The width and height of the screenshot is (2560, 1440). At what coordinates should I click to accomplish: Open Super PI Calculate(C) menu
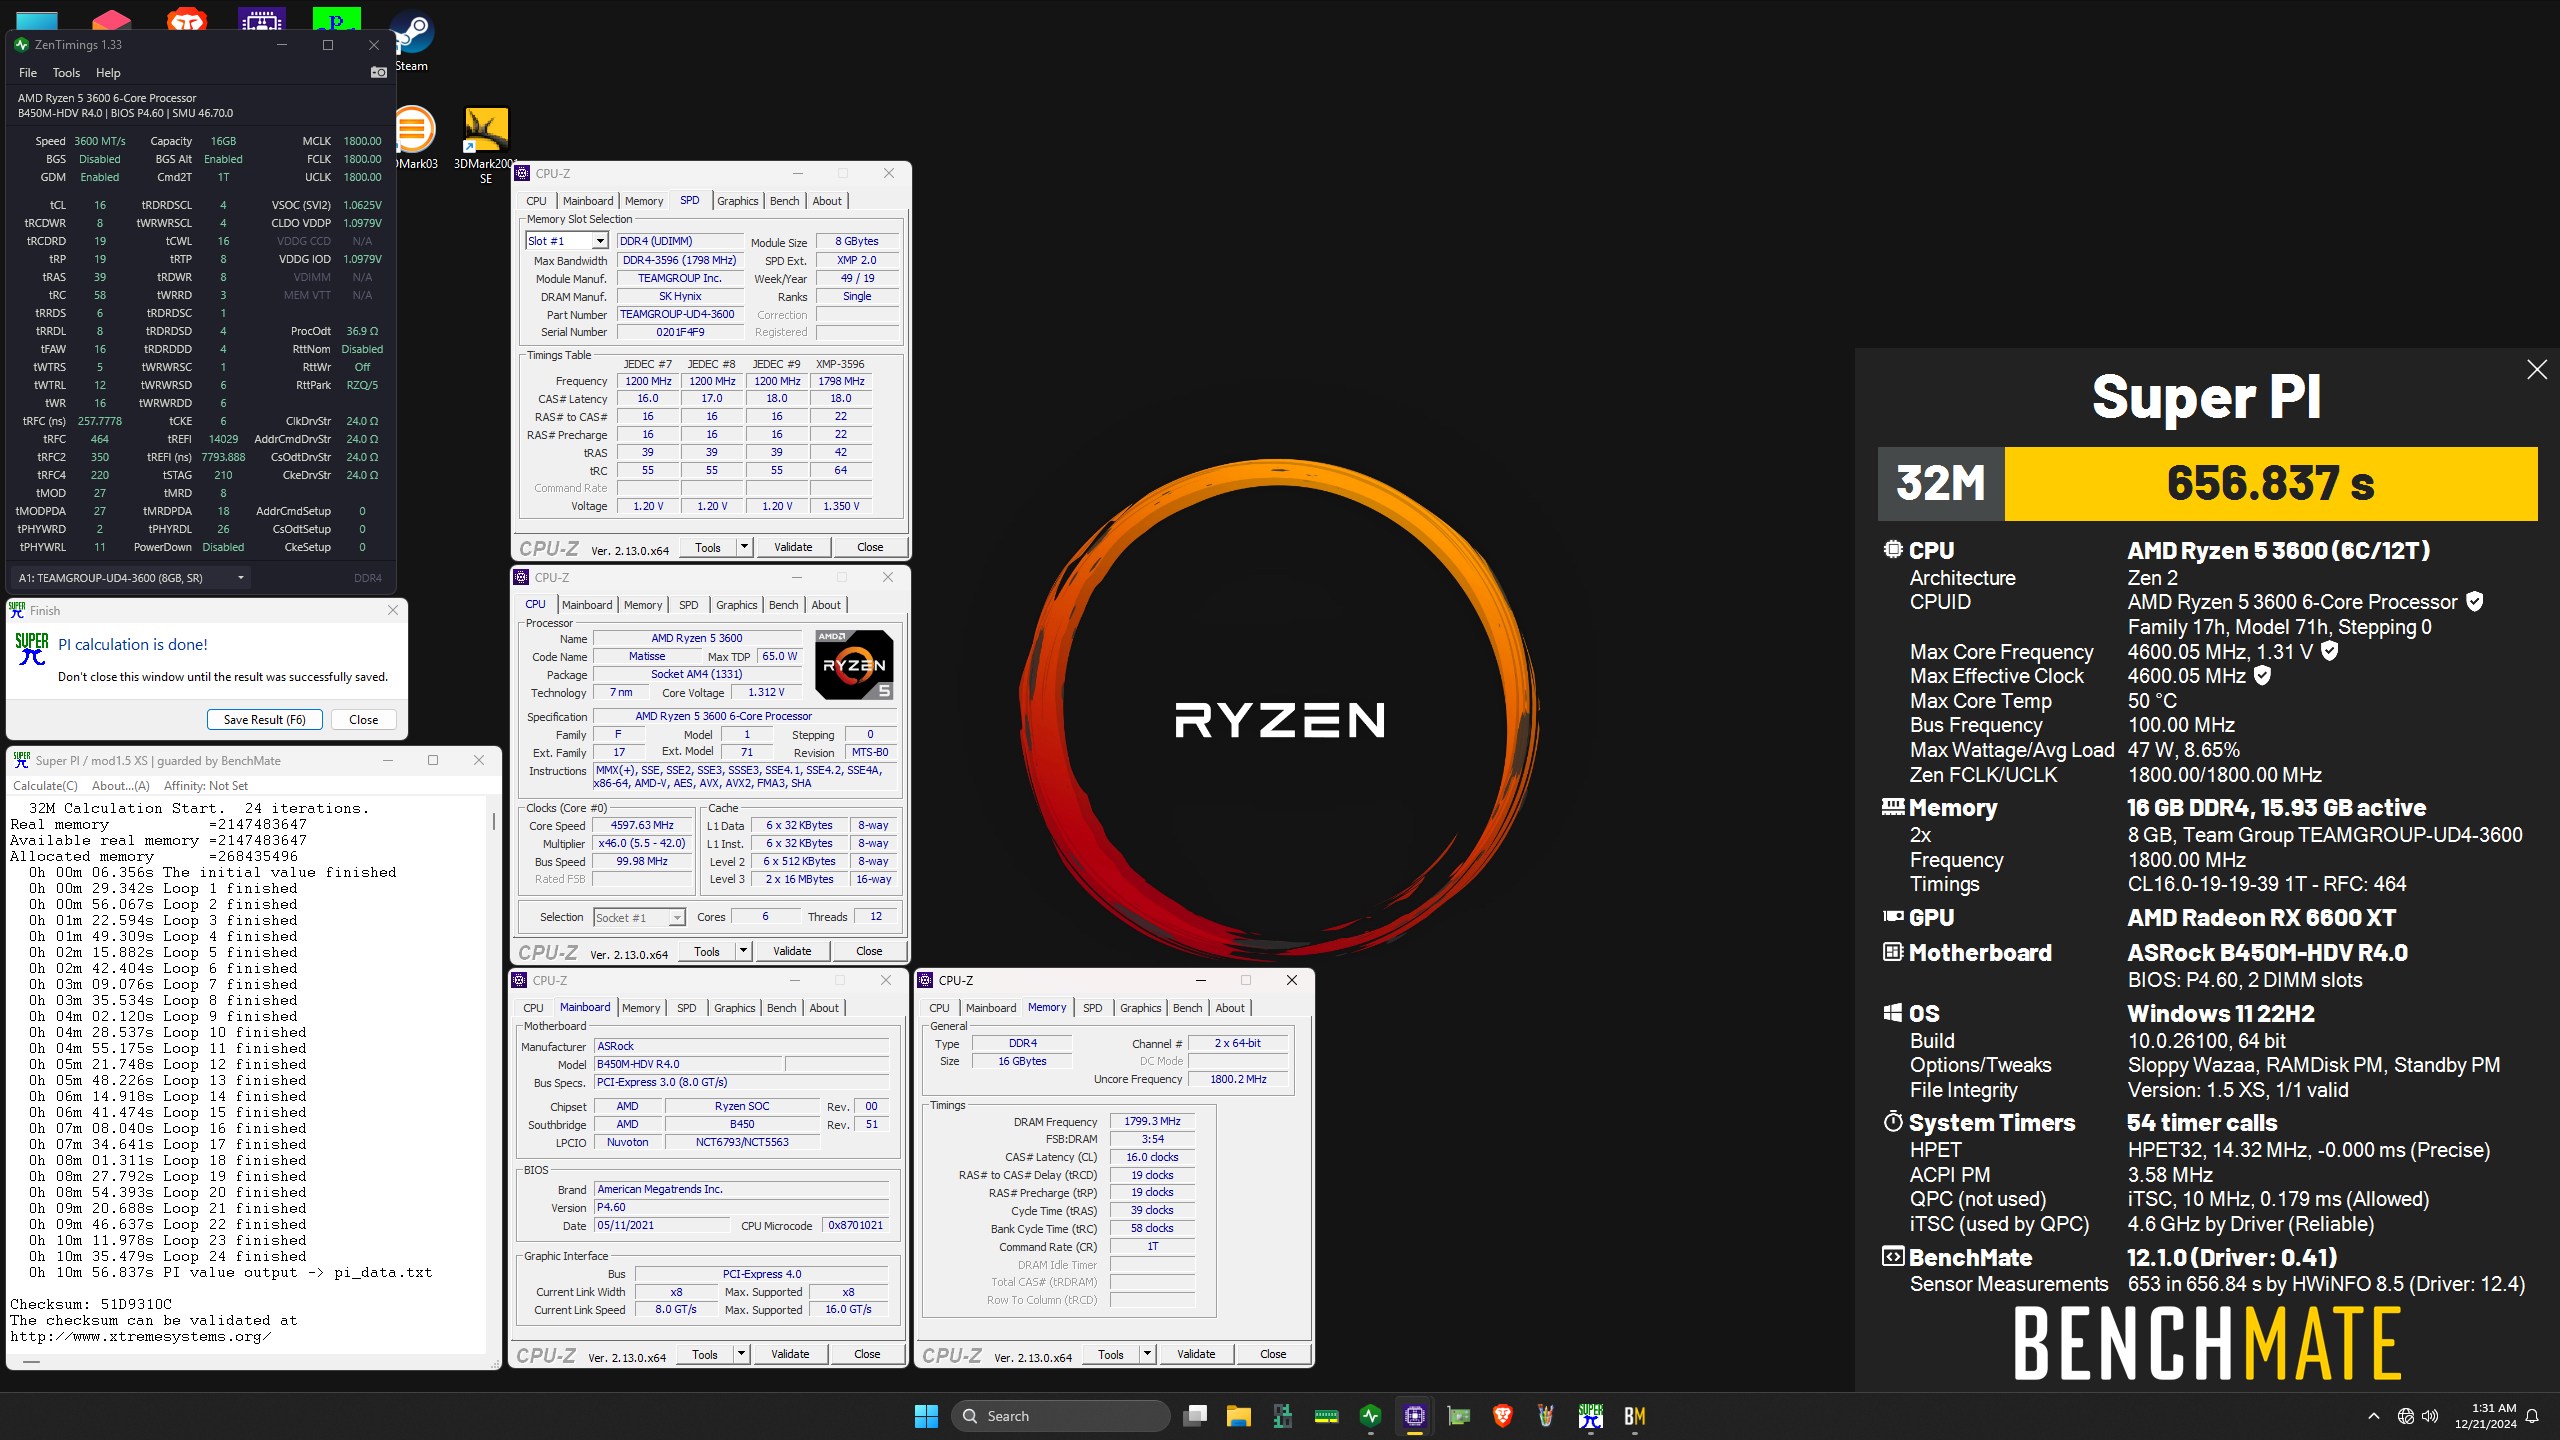point(45,786)
